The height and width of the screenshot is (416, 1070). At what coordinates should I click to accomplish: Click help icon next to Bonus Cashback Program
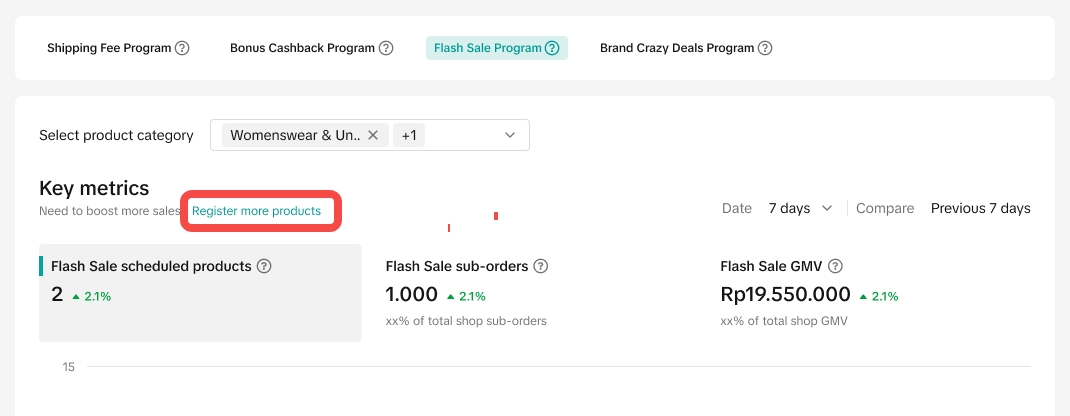click(386, 48)
